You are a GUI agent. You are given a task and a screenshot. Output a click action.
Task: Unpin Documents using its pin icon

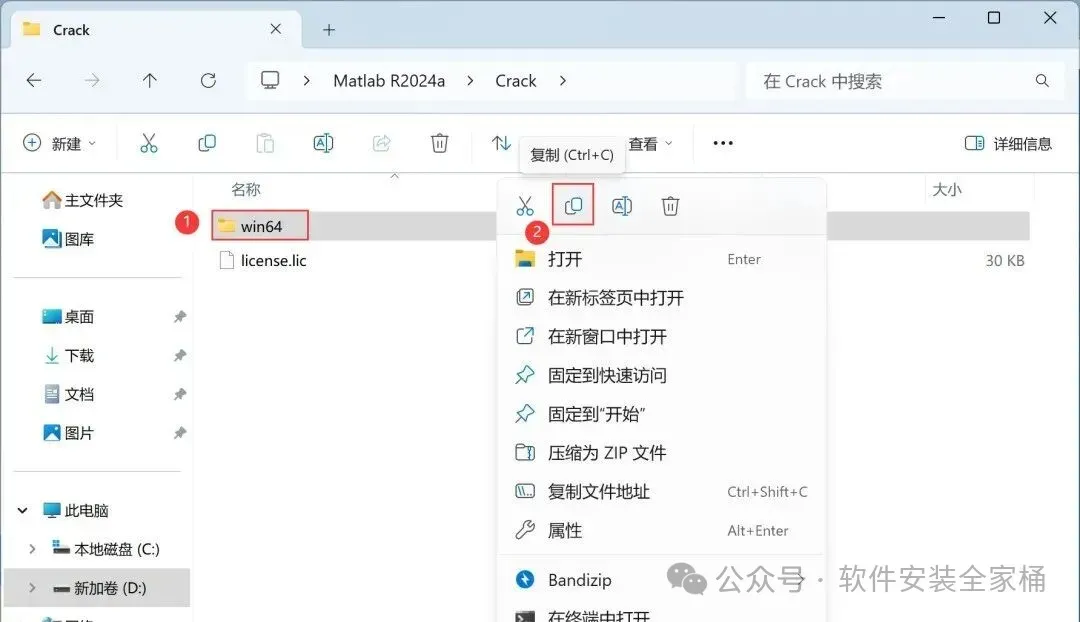[x=180, y=394]
